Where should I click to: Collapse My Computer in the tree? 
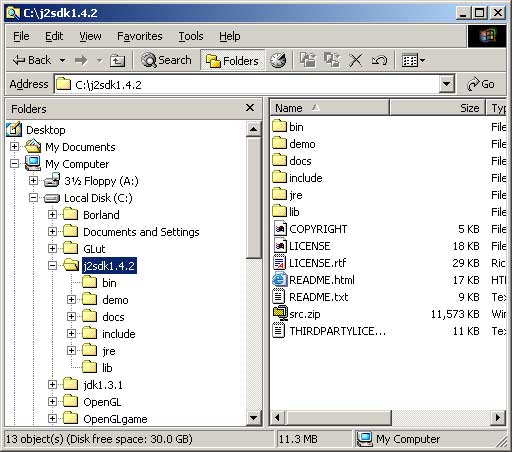pos(14,164)
